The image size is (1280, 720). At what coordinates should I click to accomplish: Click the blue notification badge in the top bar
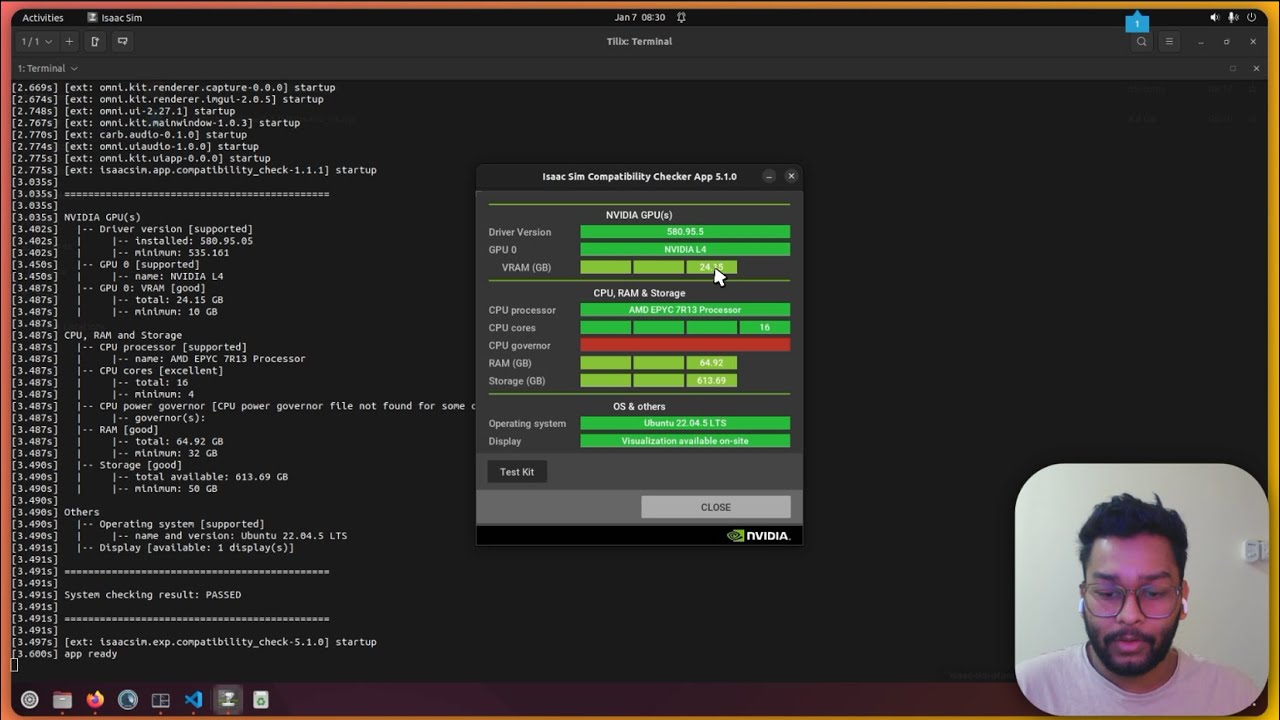point(1137,23)
